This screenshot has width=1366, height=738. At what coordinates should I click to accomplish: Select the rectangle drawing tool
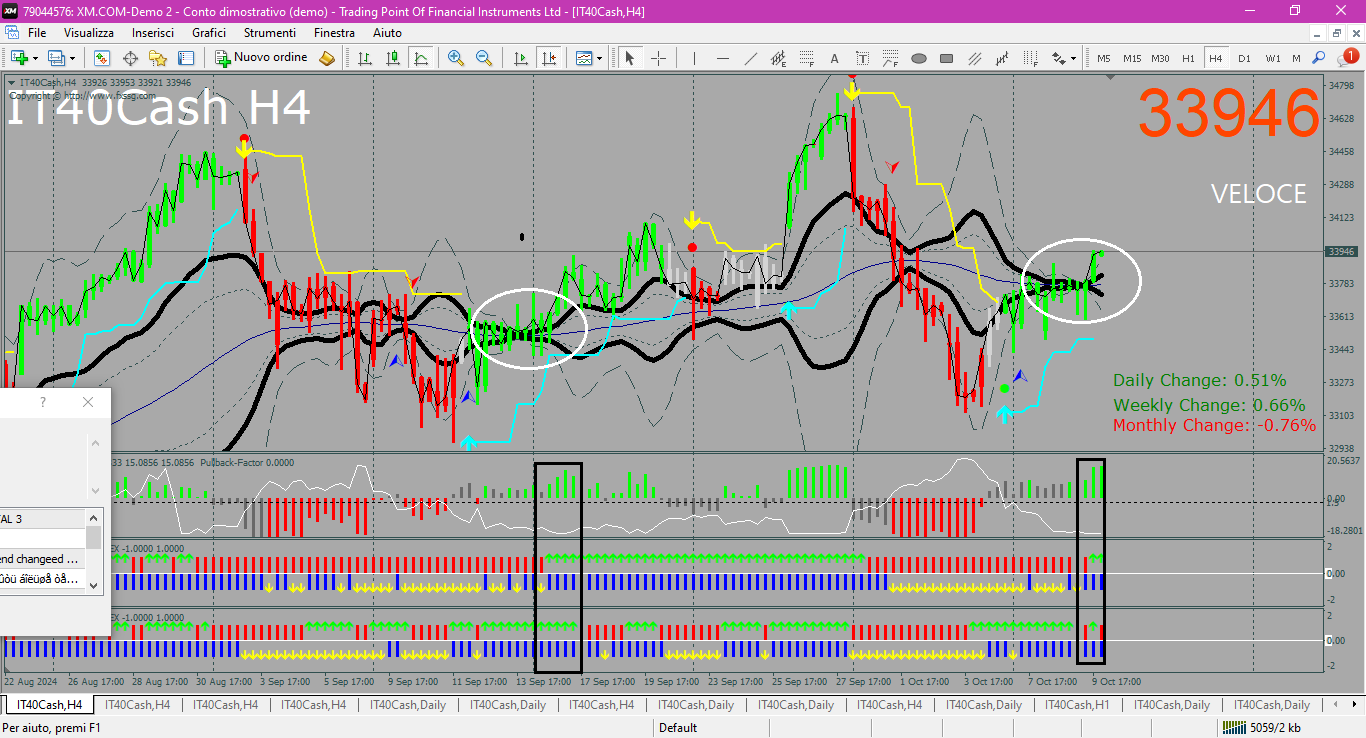(x=946, y=58)
